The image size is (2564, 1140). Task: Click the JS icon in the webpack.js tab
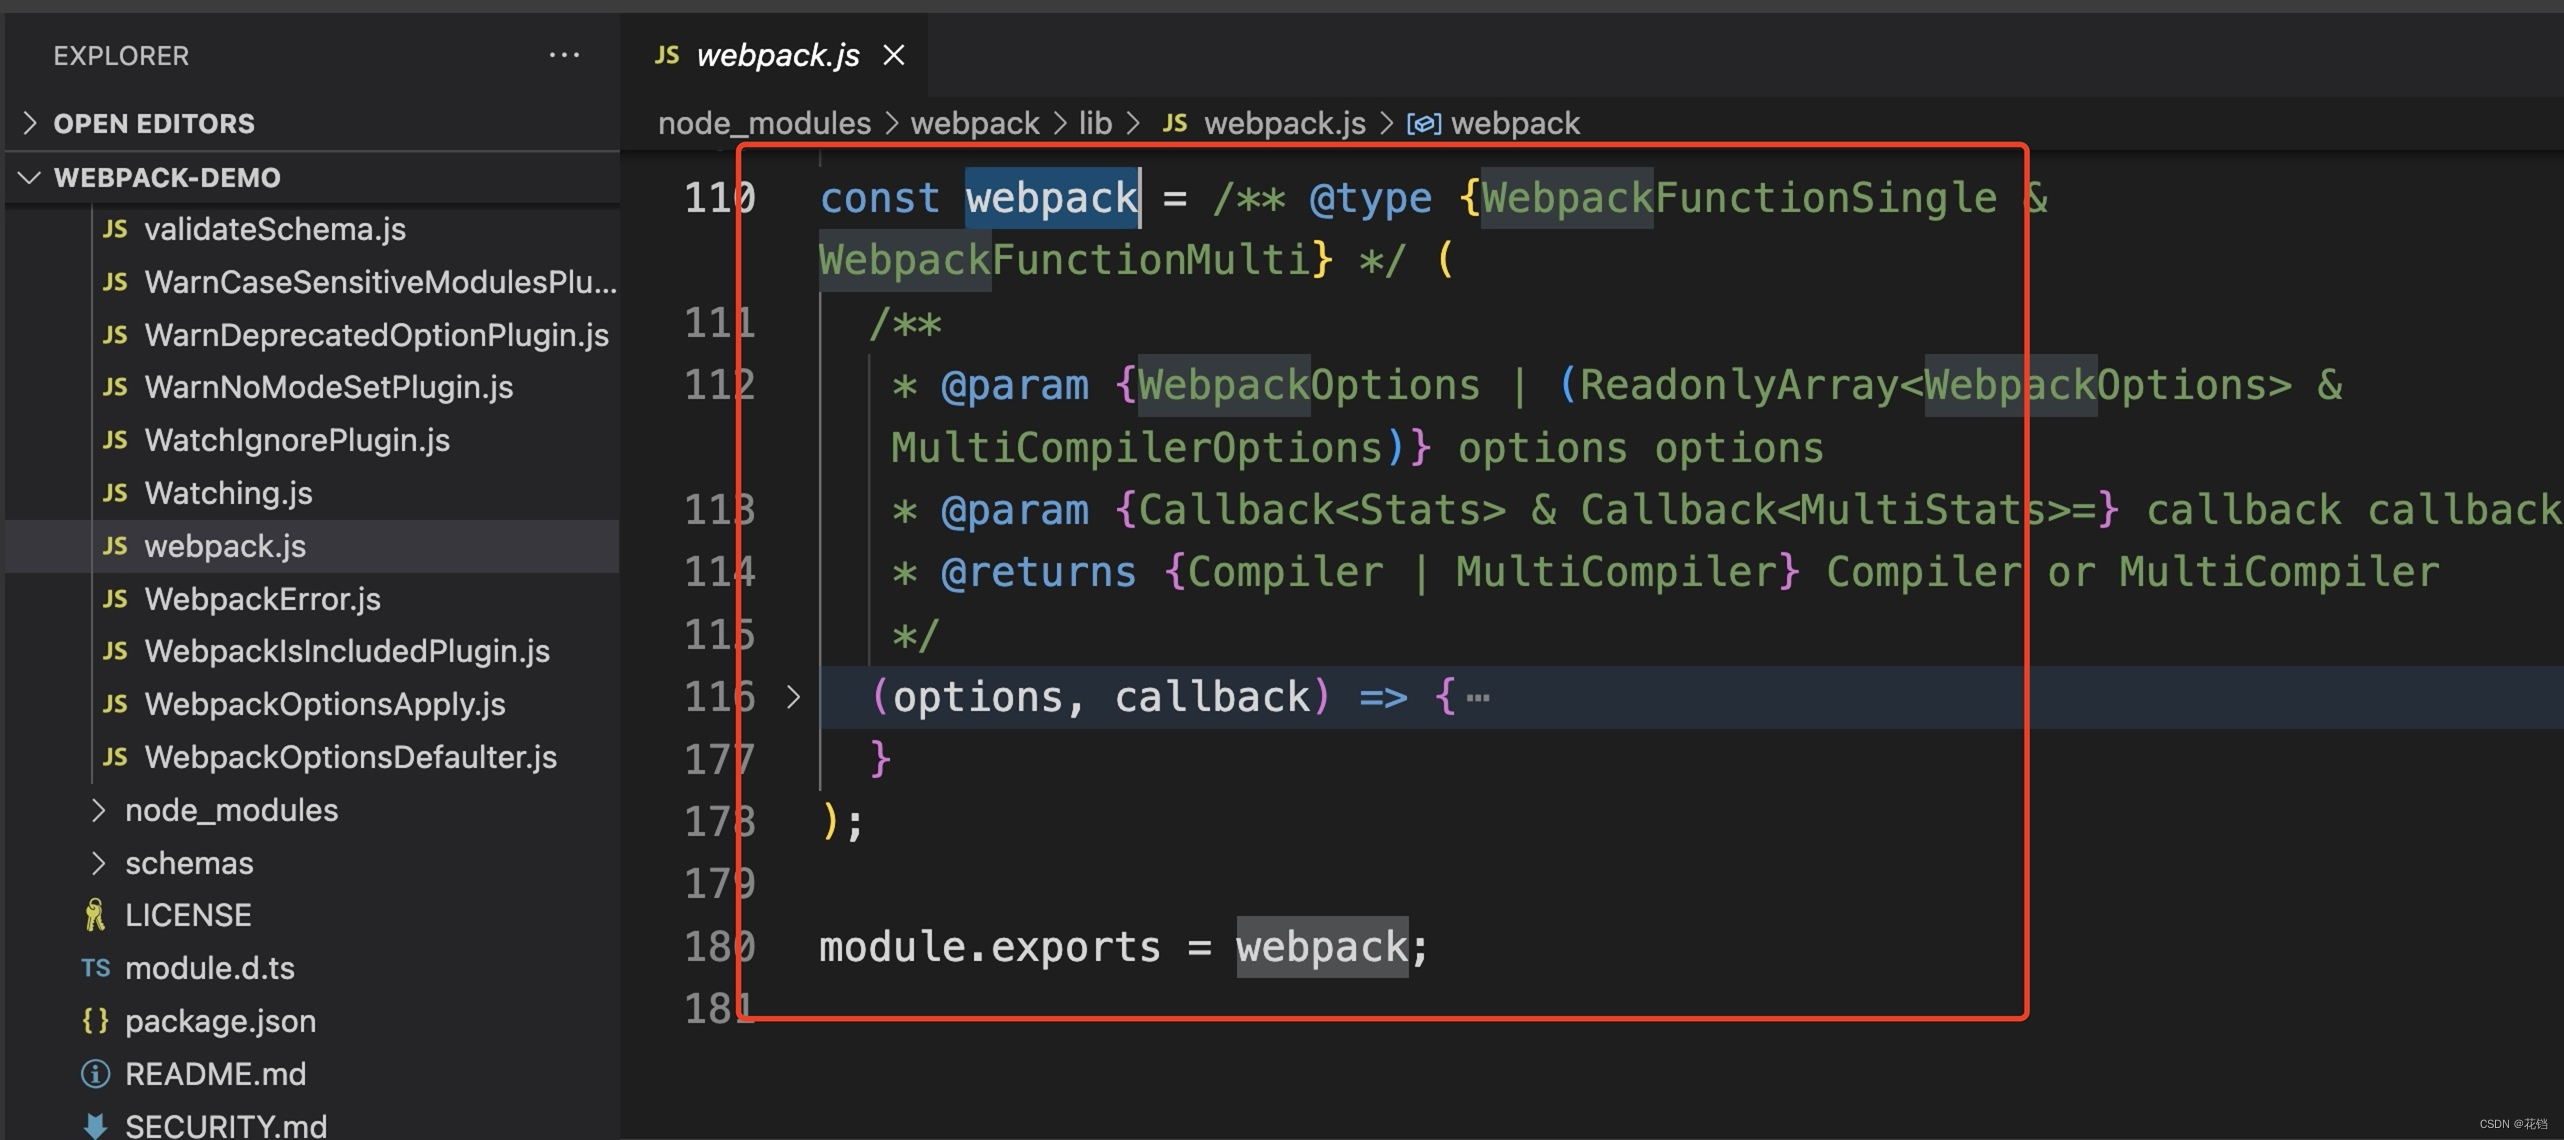[667, 55]
